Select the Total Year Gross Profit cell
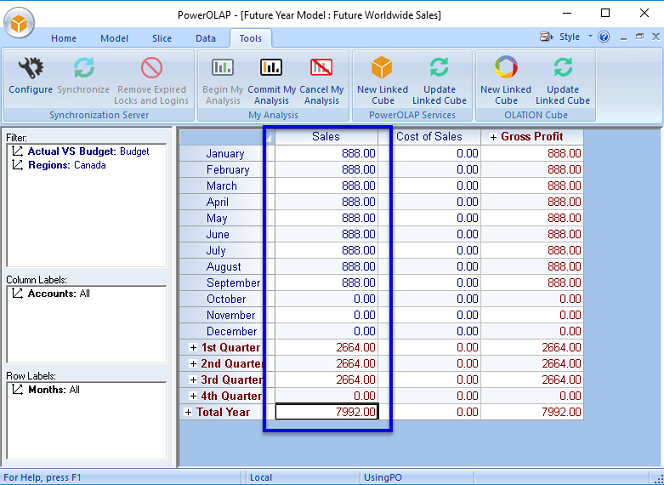 click(x=532, y=412)
